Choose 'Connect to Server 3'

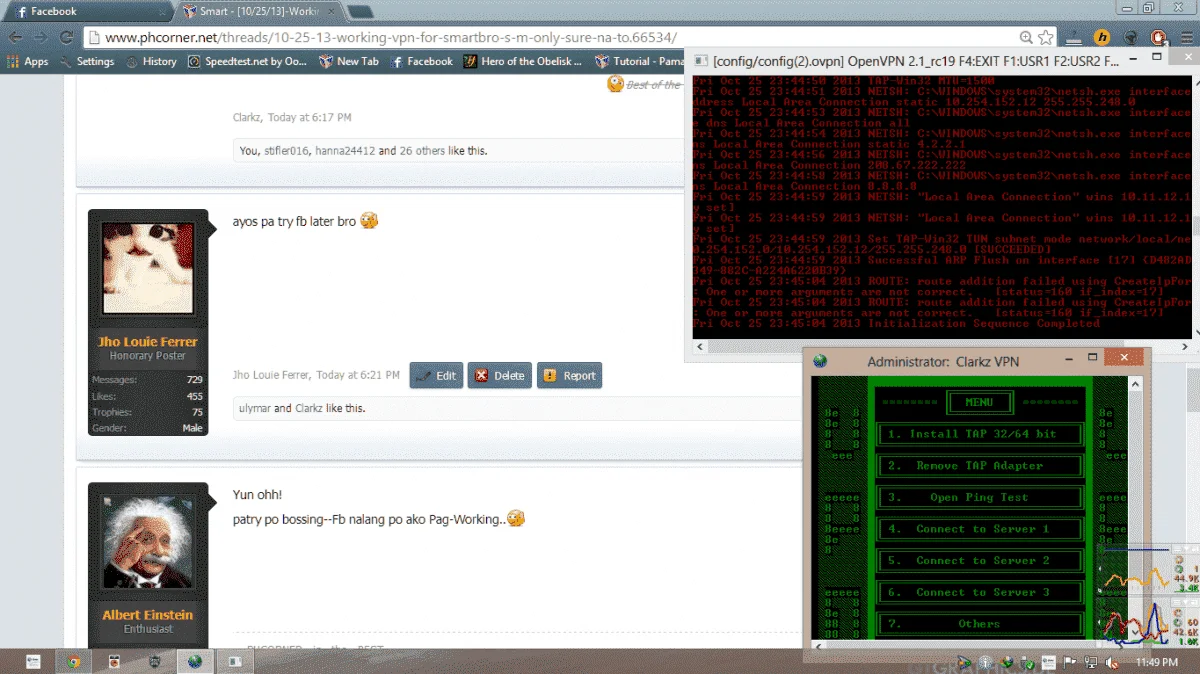(980, 593)
